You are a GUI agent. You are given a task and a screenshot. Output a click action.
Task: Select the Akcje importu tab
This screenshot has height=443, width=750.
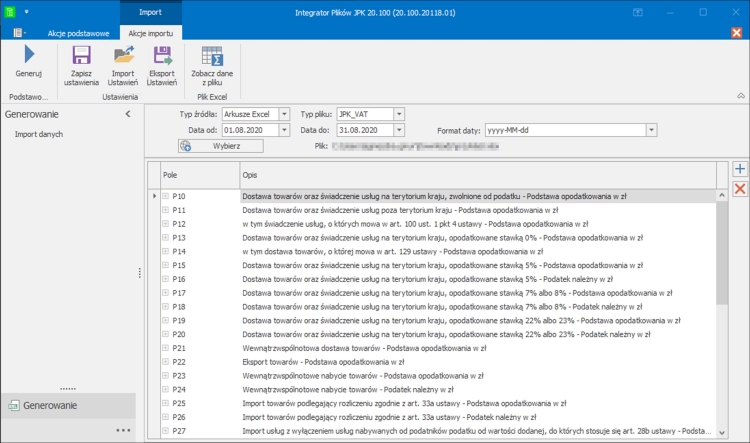pos(151,33)
